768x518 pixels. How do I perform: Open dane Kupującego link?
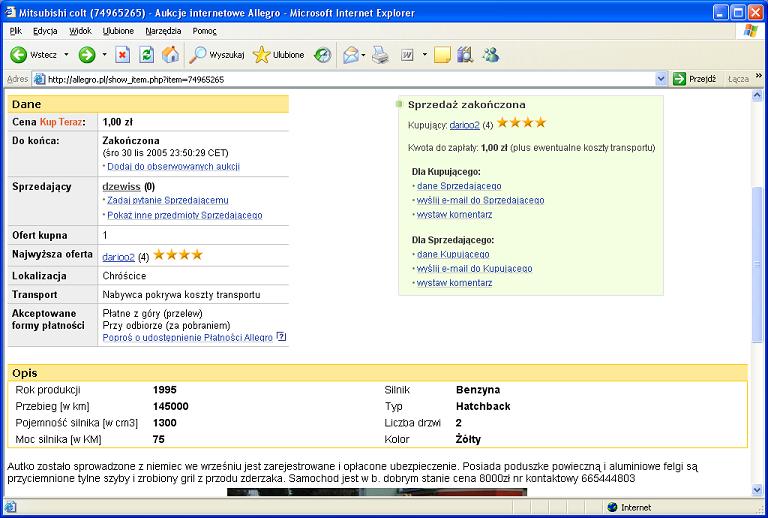[453, 254]
